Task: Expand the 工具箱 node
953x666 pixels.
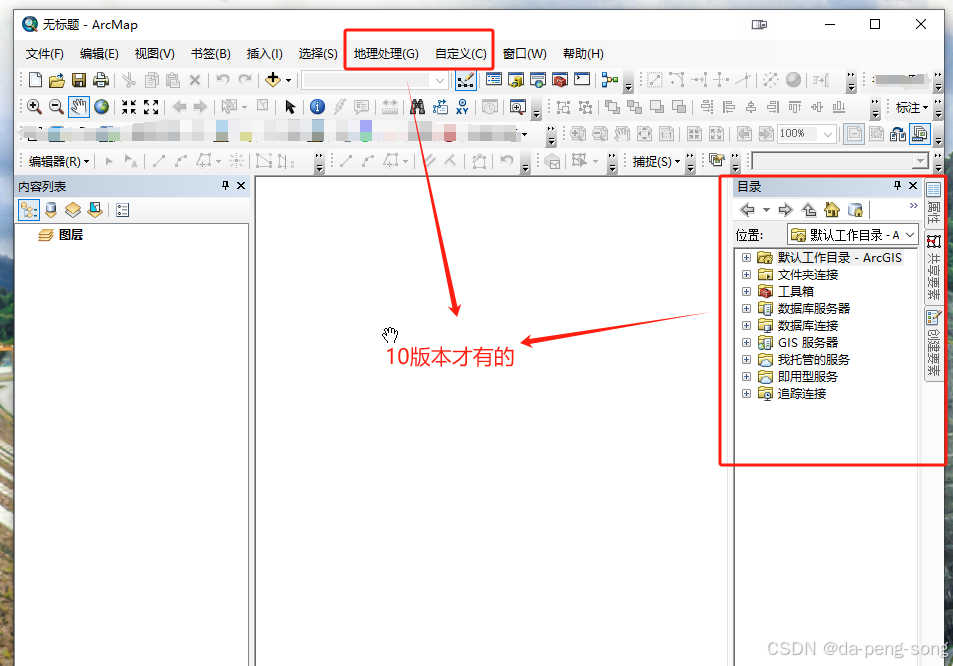Action: (x=746, y=292)
